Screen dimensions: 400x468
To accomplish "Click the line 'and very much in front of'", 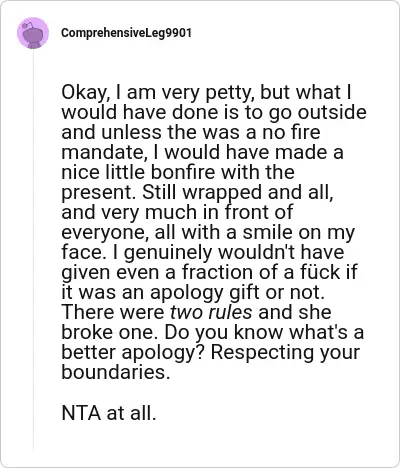I will (x=177, y=213).
